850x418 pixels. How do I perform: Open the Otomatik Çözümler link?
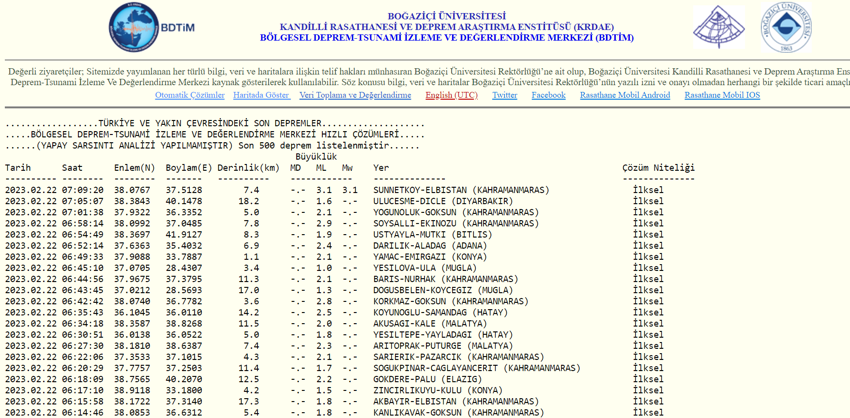coord(190,95)
